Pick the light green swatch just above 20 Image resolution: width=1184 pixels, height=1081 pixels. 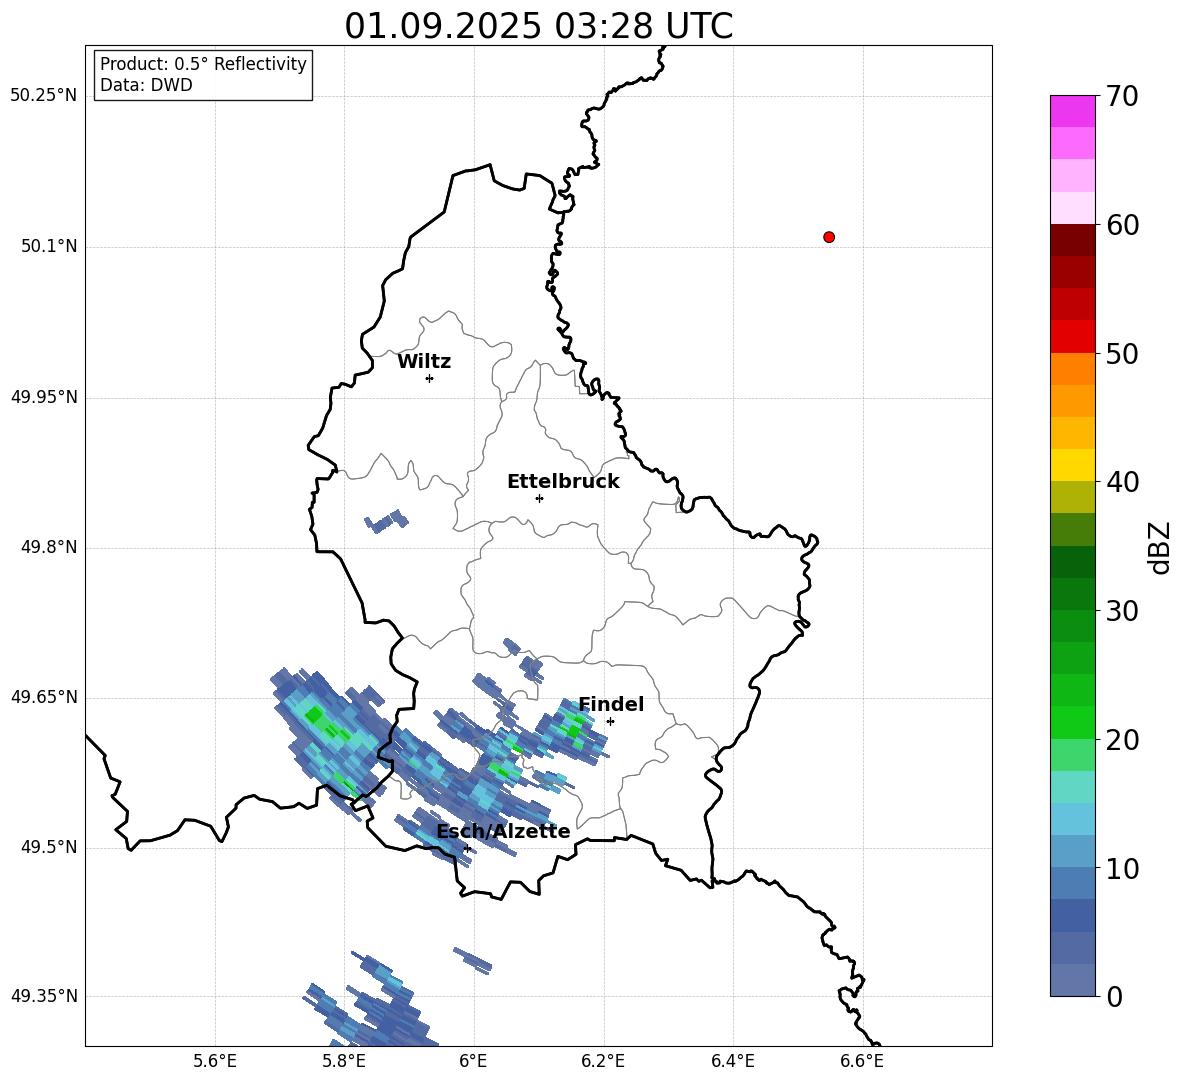point(1073,722)
